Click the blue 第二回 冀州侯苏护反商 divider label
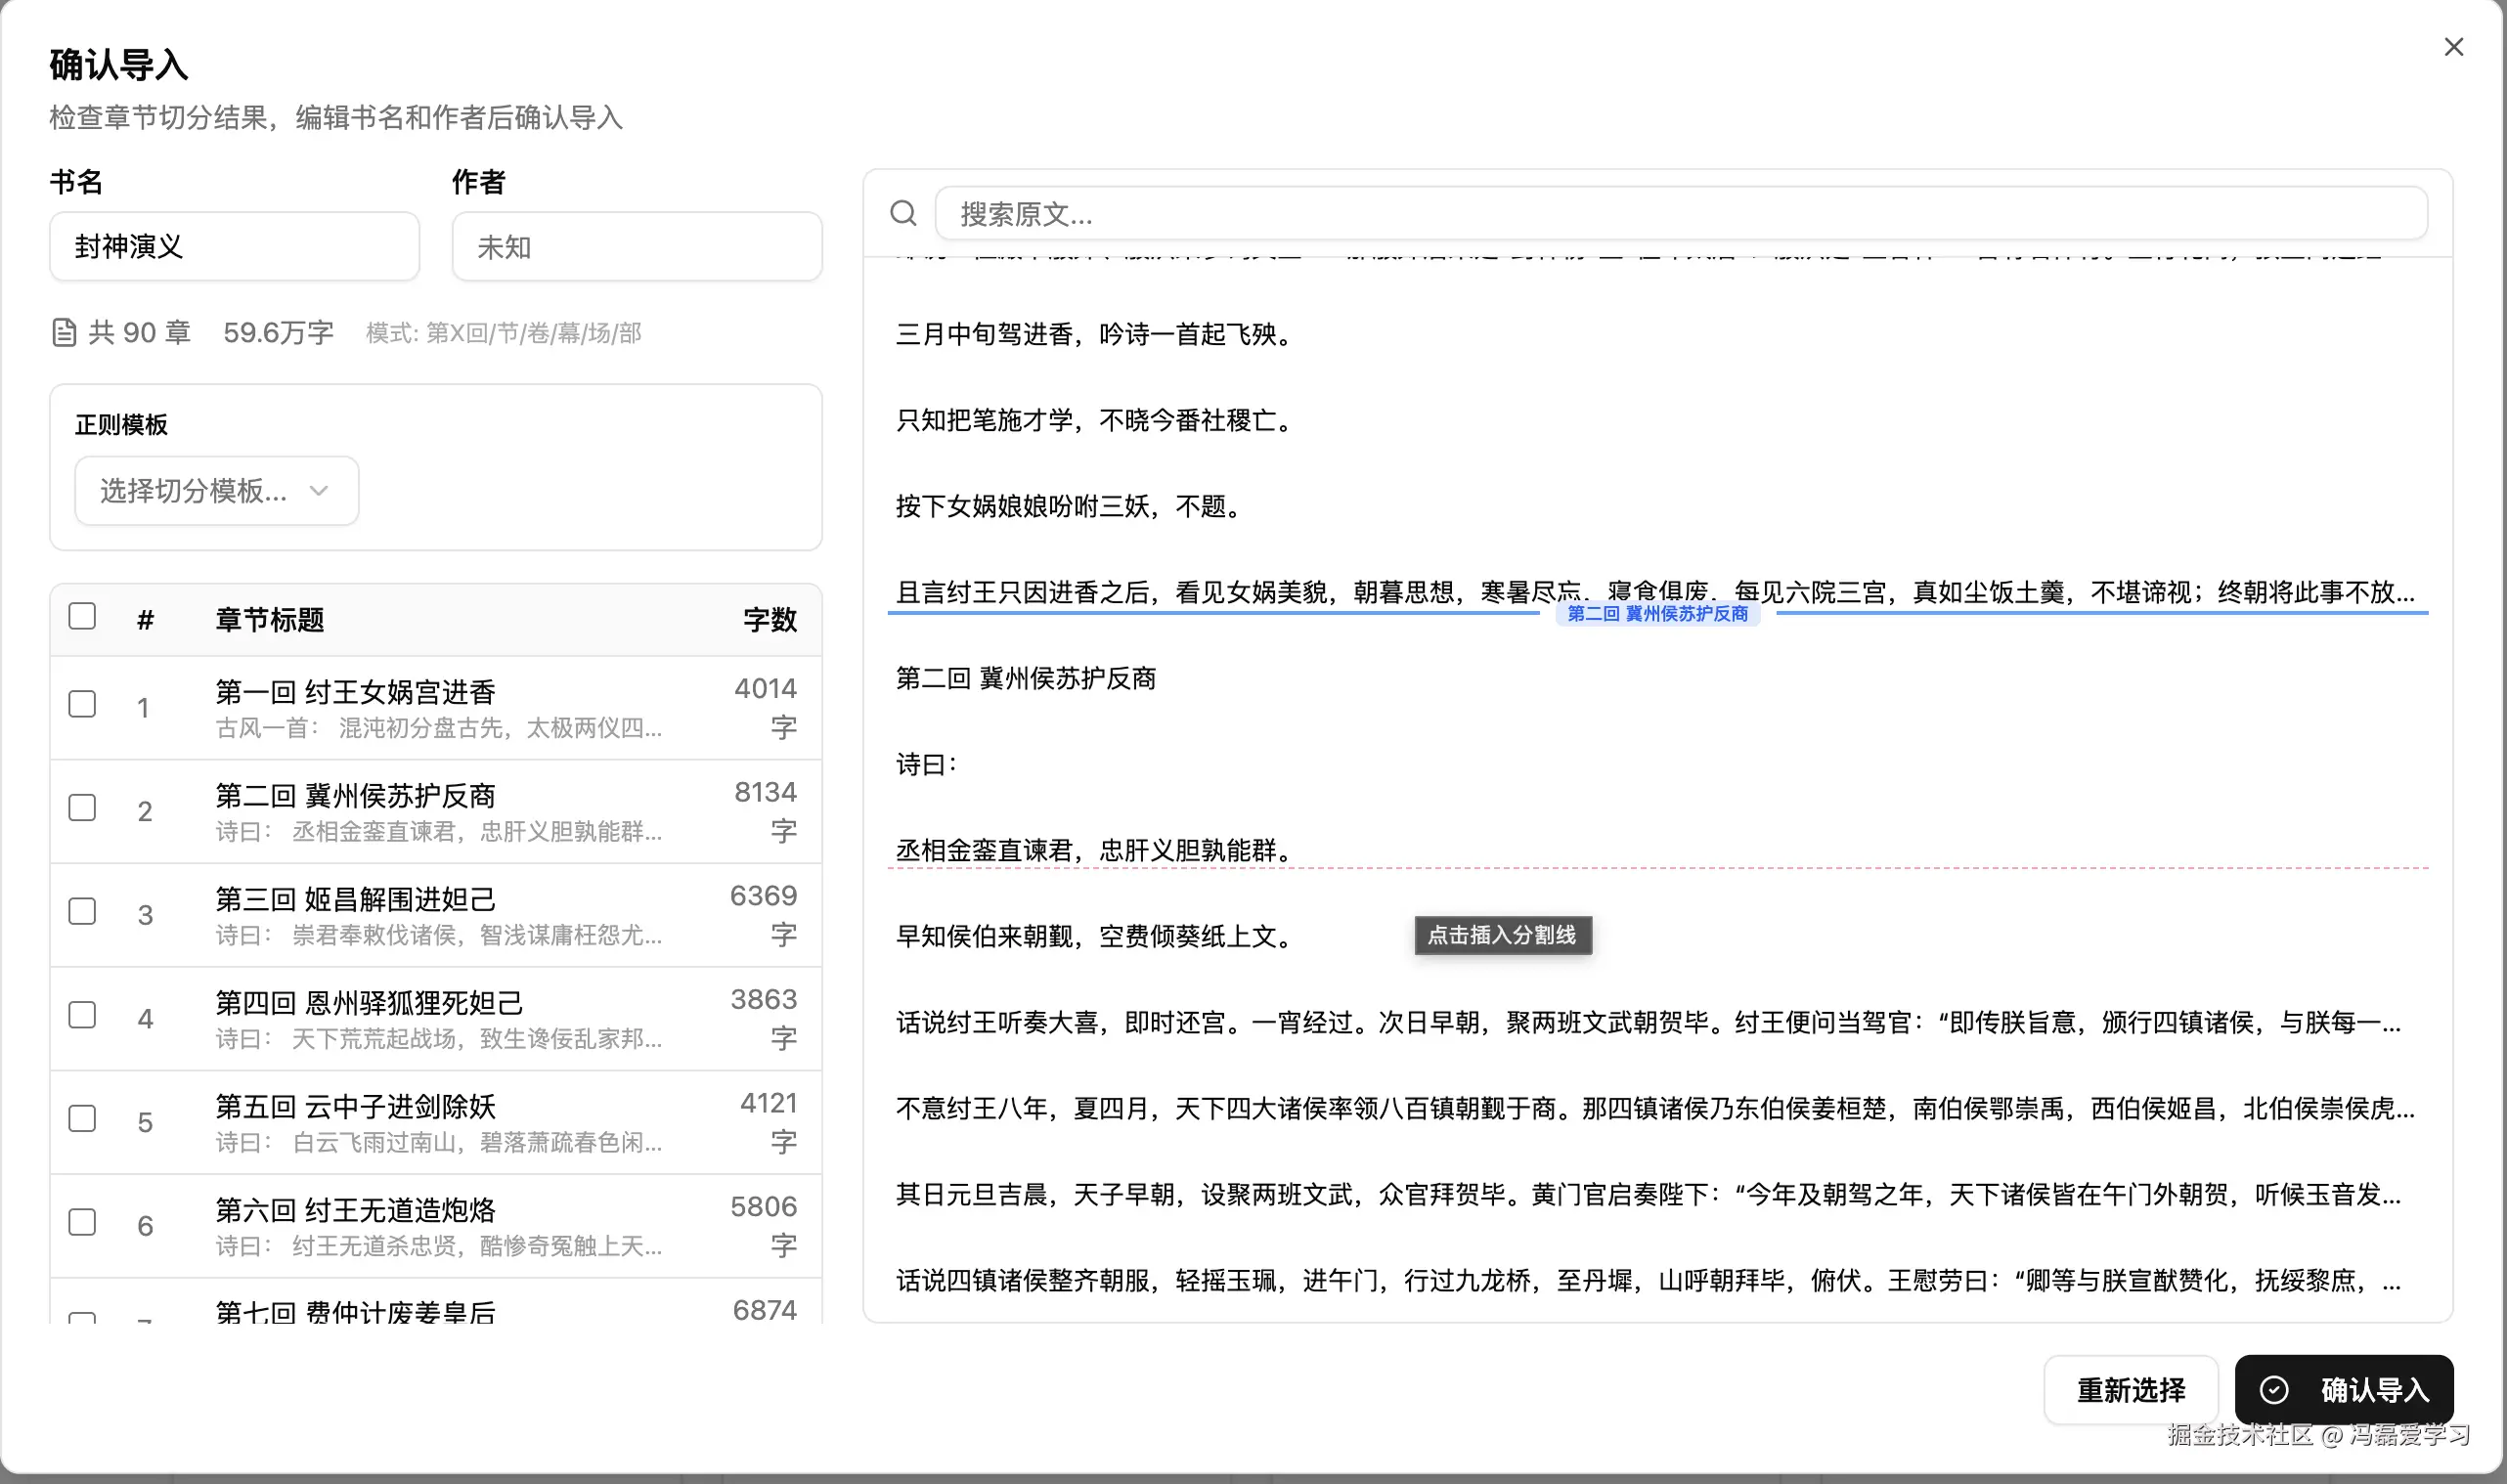 [1658, 614]
